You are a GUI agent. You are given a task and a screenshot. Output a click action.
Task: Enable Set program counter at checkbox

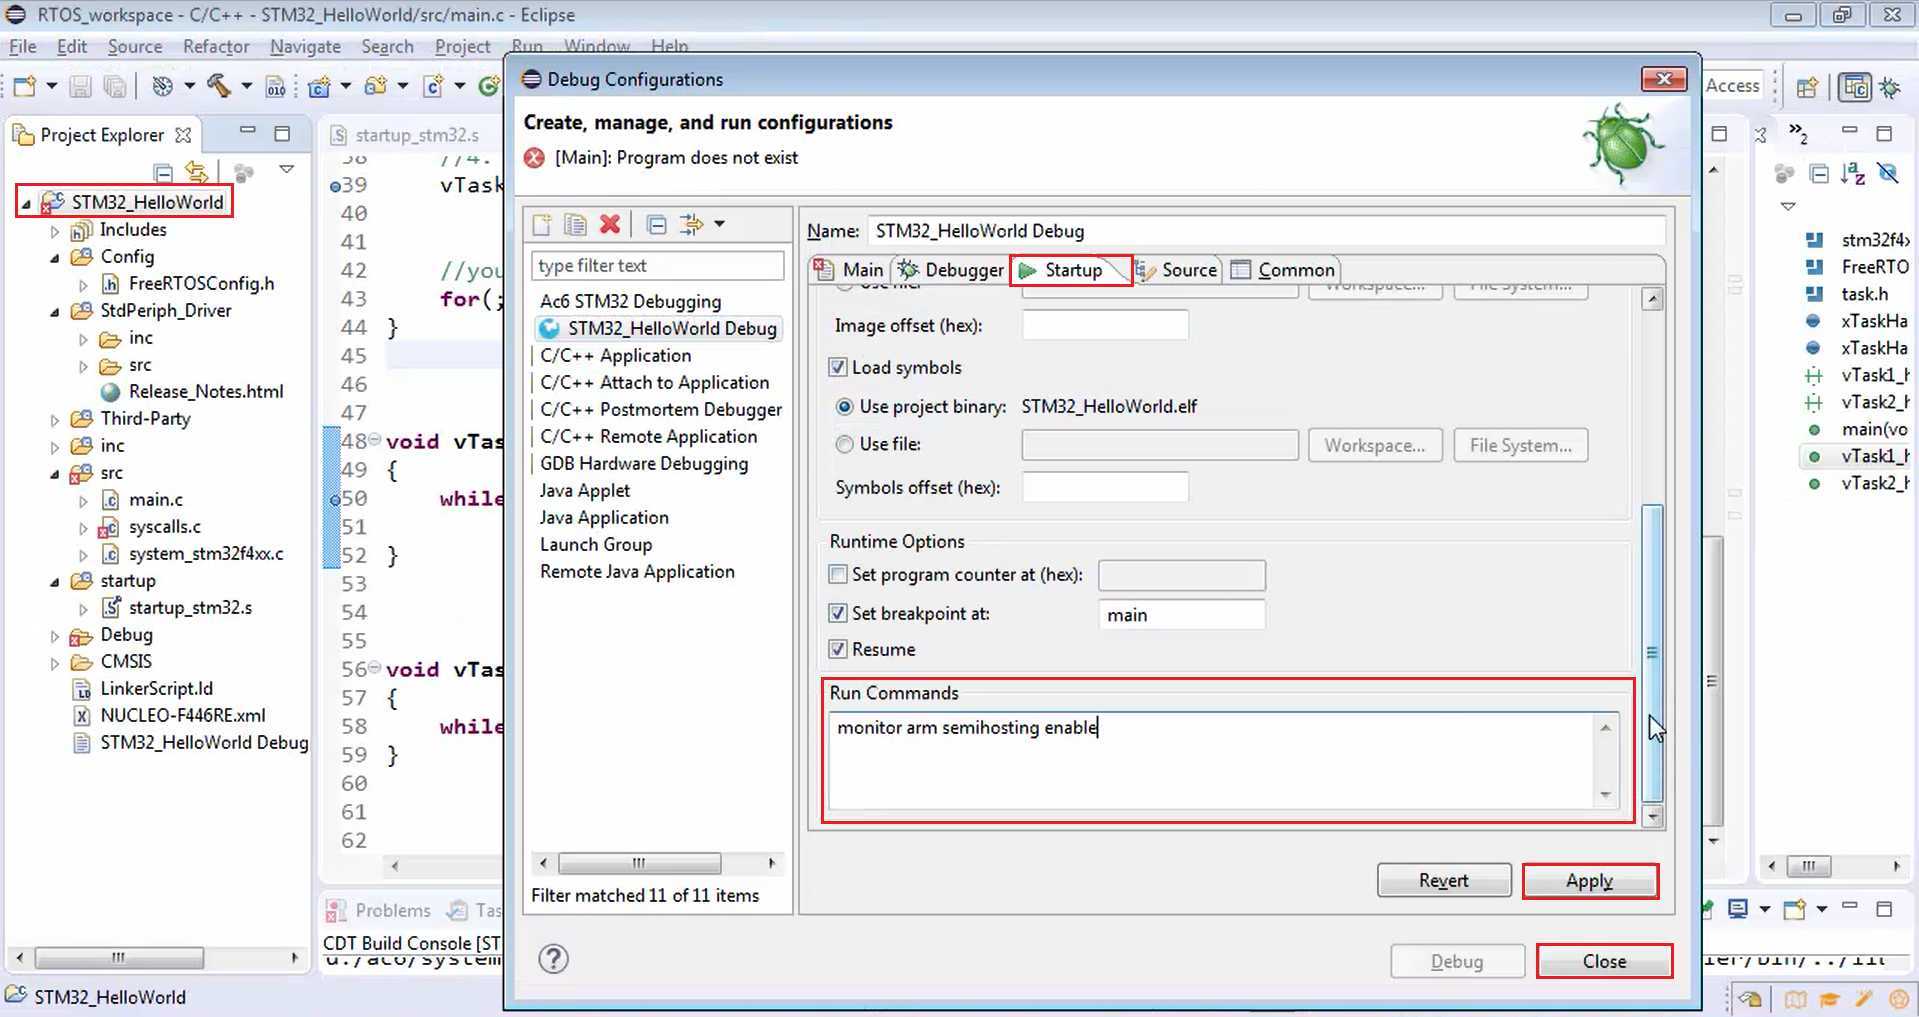(838, 574)
